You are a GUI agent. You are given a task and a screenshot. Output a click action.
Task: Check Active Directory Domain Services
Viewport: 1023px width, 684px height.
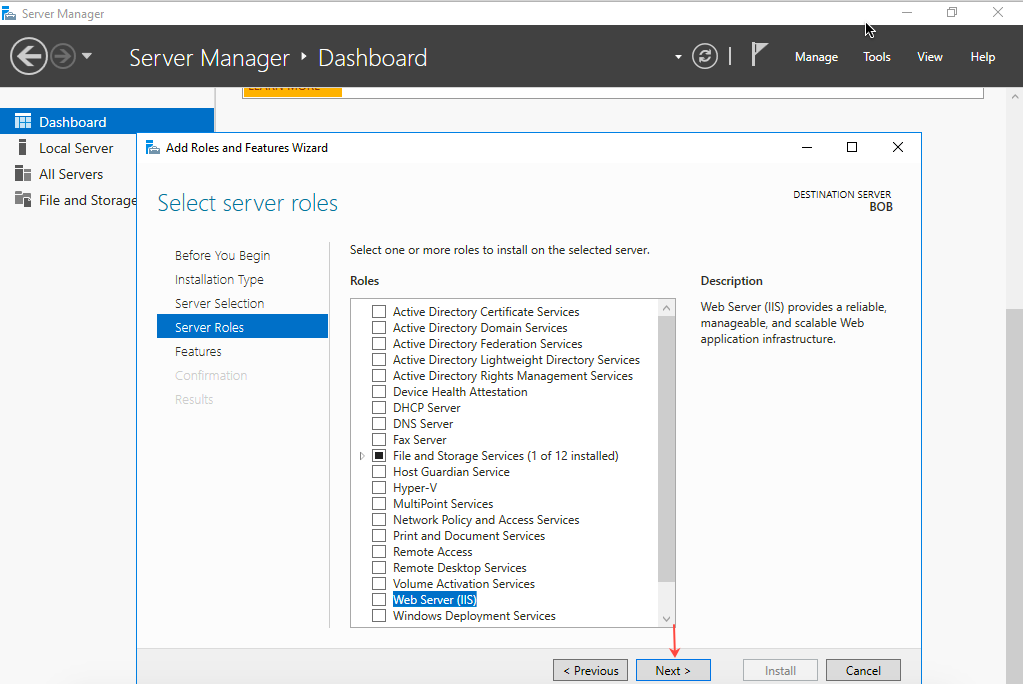tap(378, 328)
